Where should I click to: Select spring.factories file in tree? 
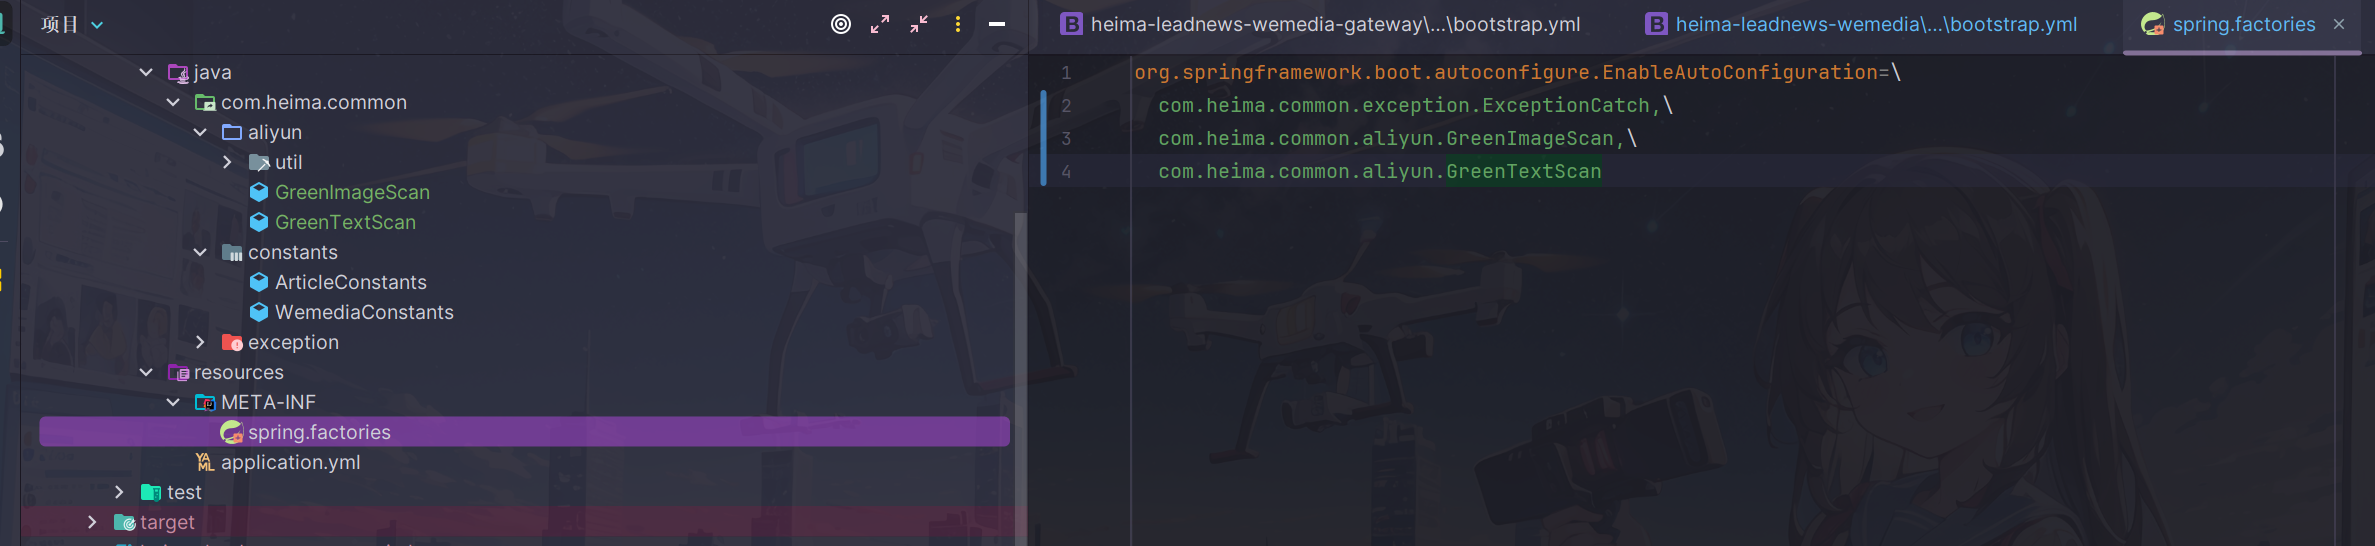pos(524,432)
